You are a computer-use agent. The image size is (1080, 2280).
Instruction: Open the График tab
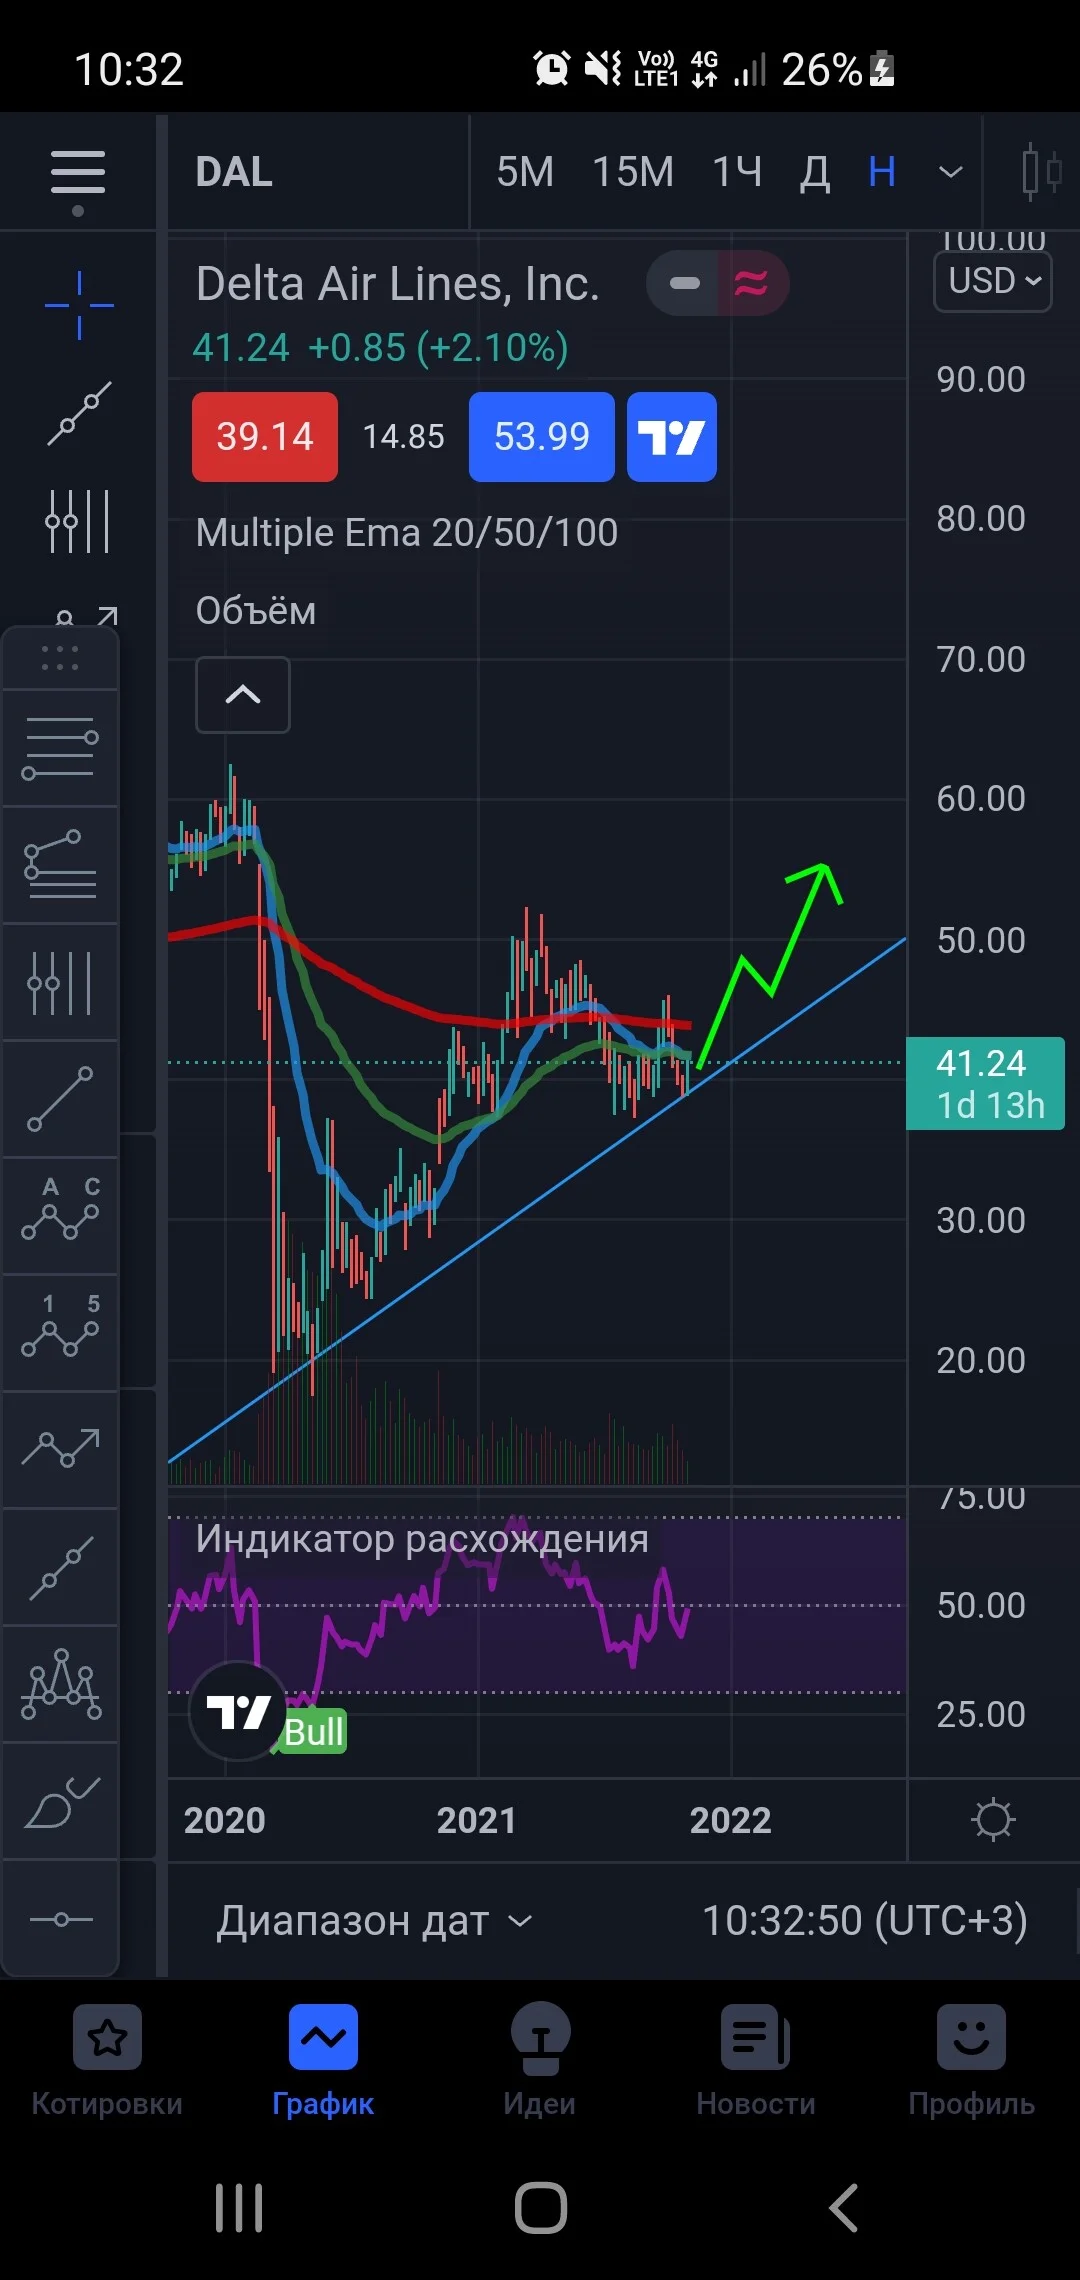tap(323, 2060)
